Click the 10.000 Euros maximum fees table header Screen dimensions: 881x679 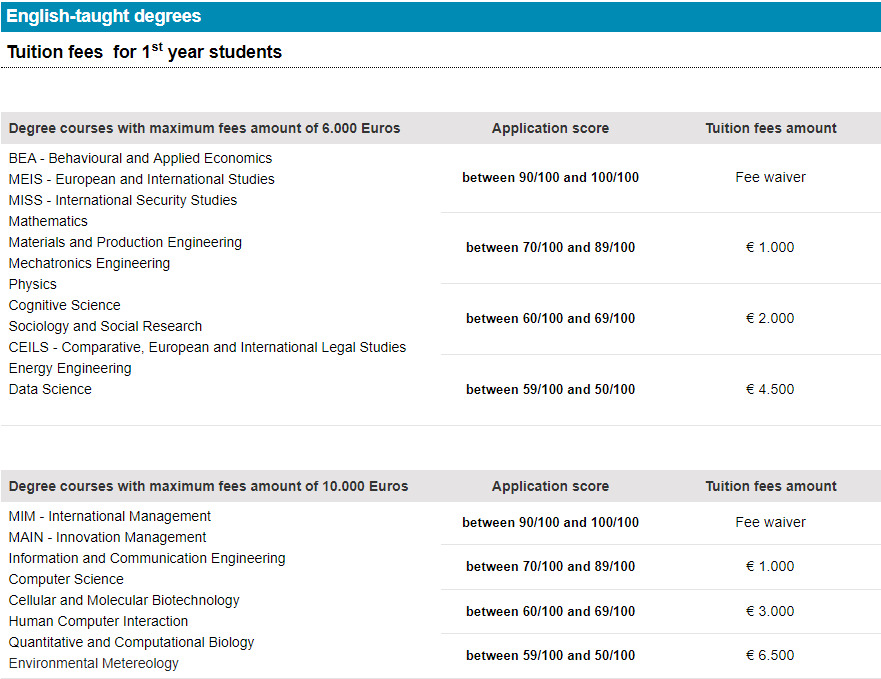pos(208,486)
